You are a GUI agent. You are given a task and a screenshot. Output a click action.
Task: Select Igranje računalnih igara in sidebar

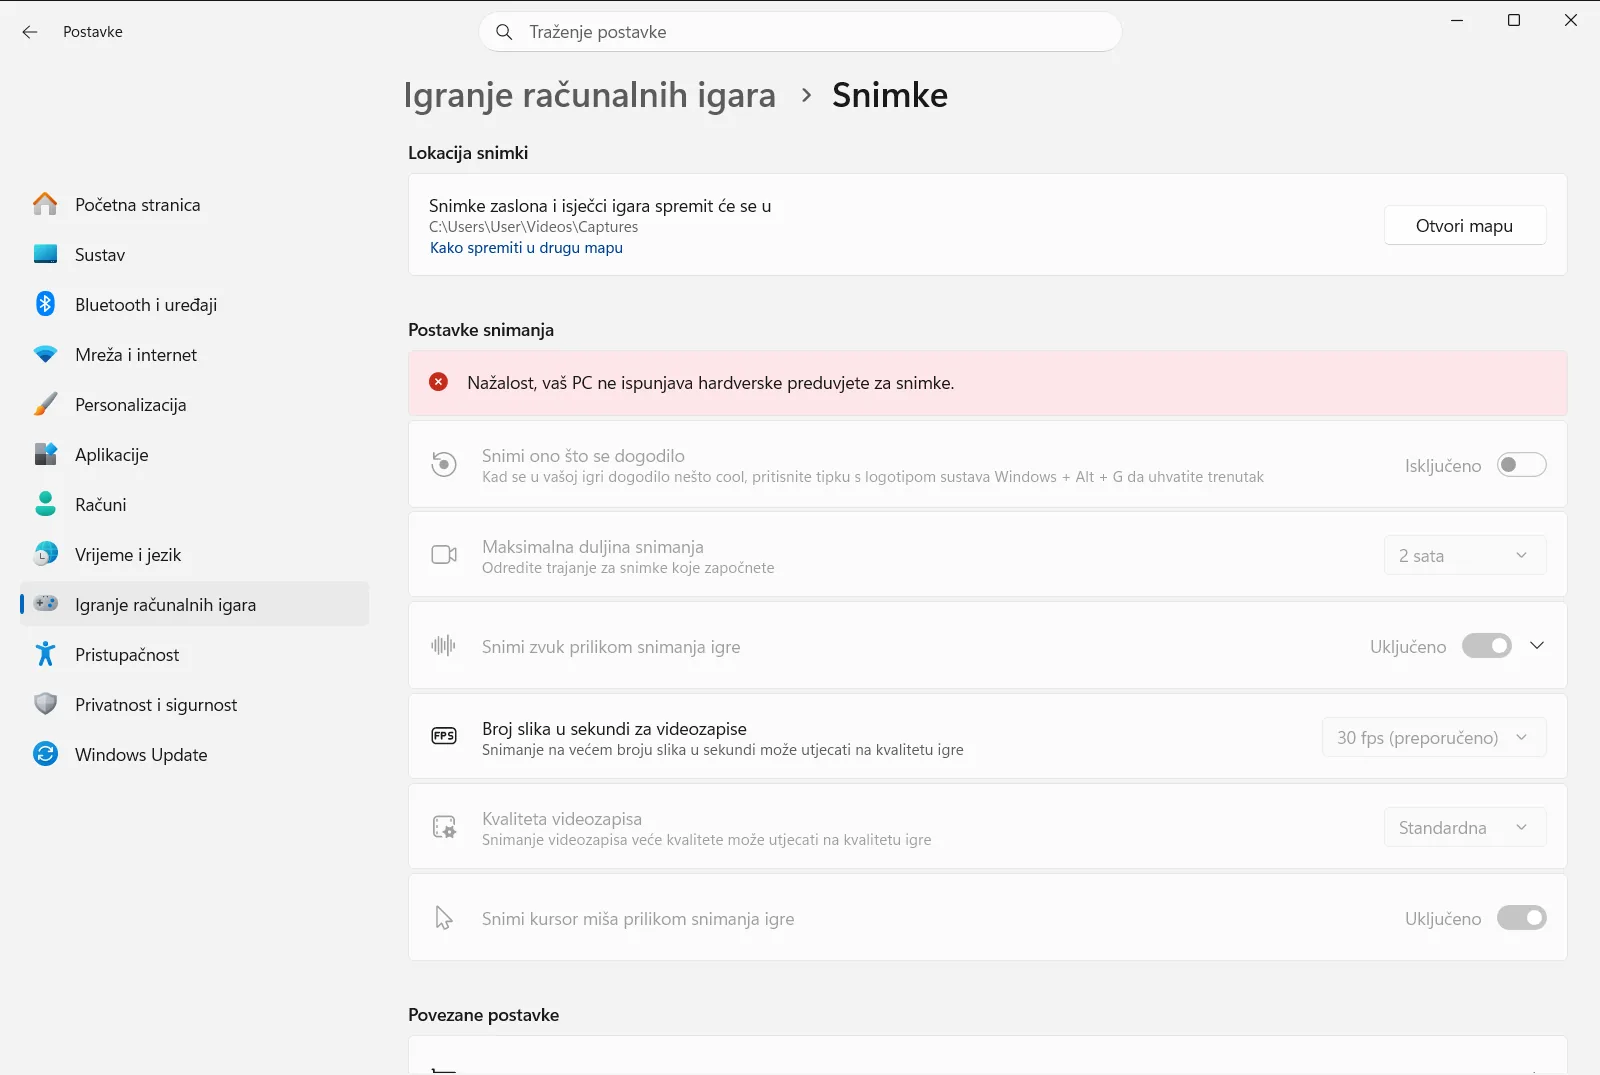(195, 604)
